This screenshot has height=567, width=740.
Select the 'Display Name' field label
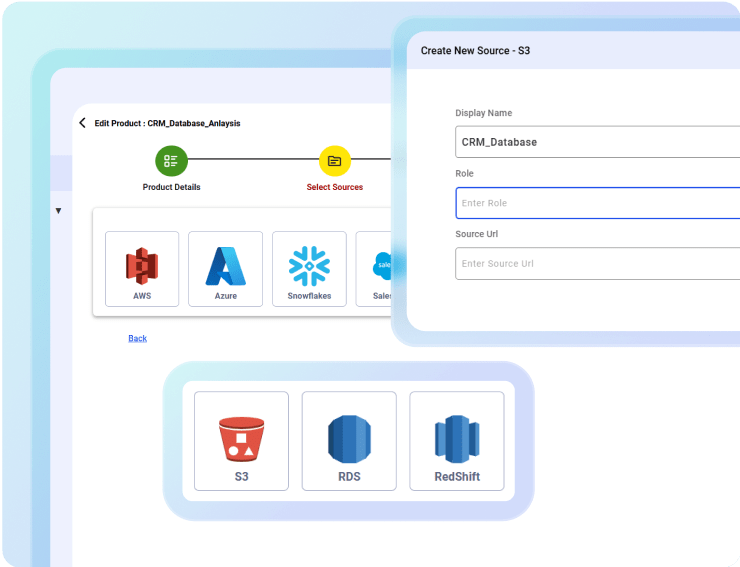click(x=483, y=113)
